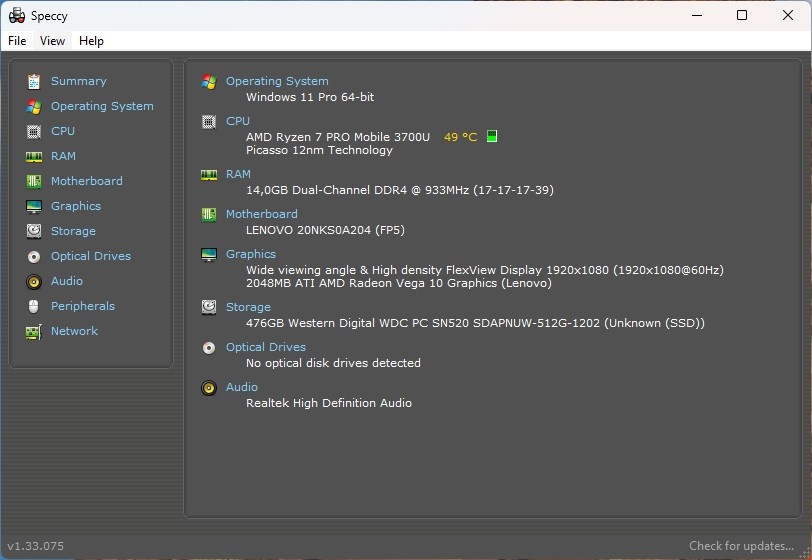
Task: Show Peripherals from sidebar
Action: click(x=83, y=306)
